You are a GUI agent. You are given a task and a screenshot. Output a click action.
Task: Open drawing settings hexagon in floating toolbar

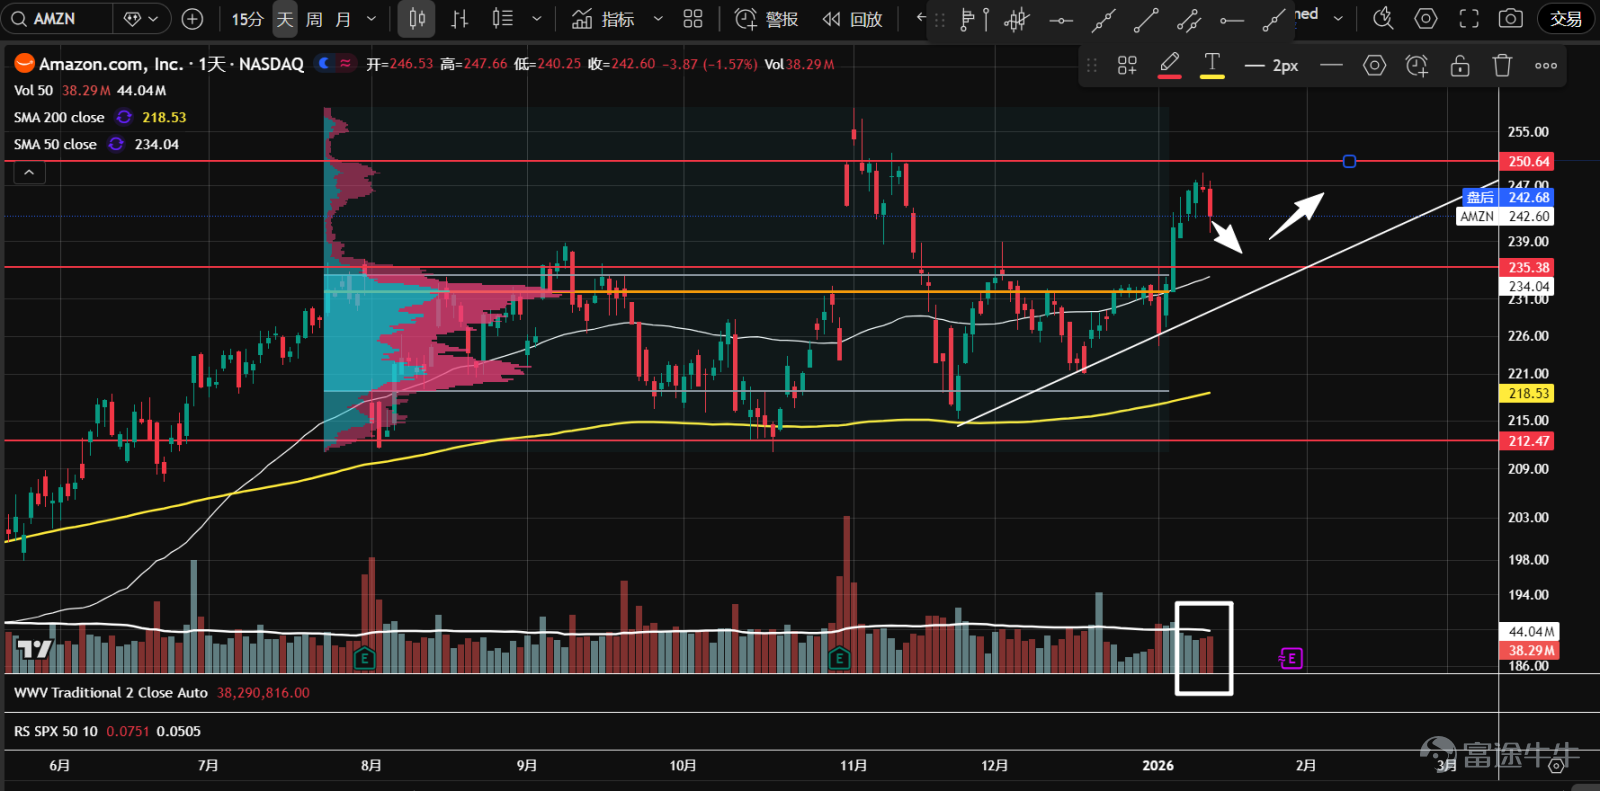pos(1375,65)
